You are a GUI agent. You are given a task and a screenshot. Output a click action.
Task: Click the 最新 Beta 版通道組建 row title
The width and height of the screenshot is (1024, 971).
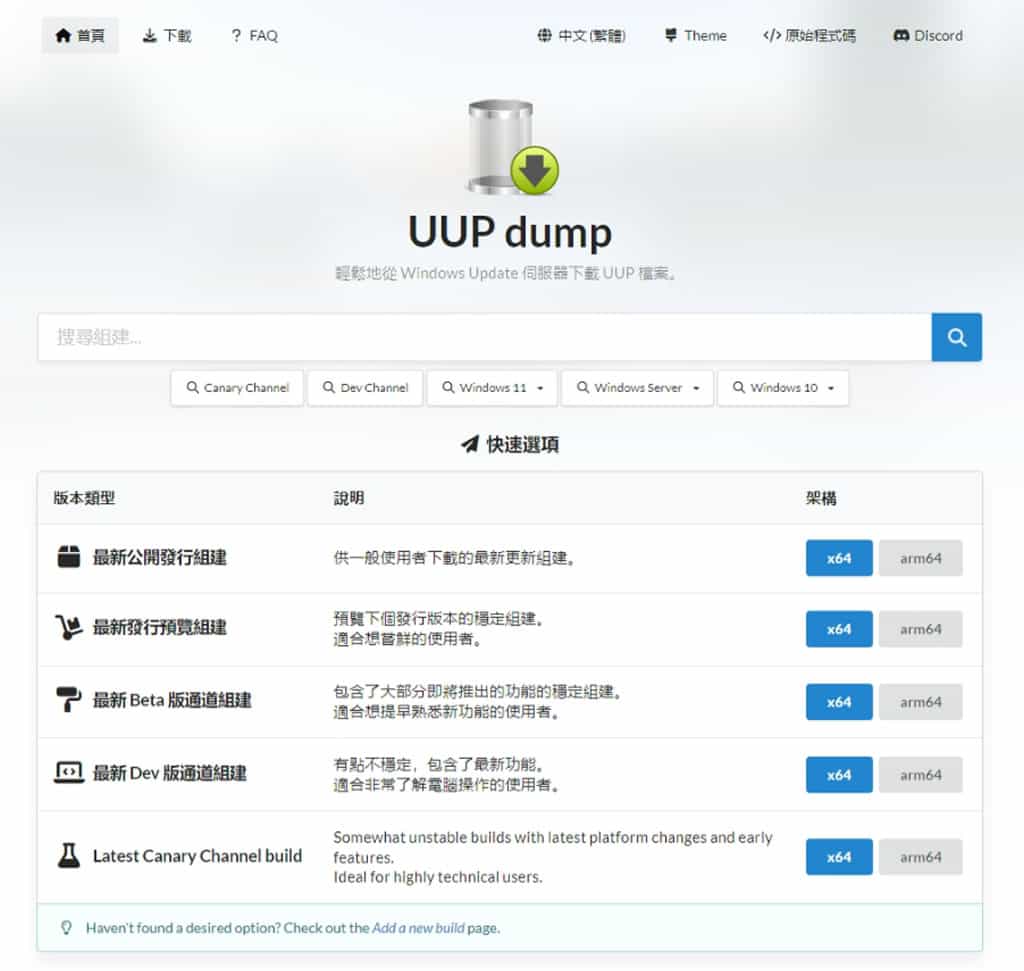pos(172,699)
